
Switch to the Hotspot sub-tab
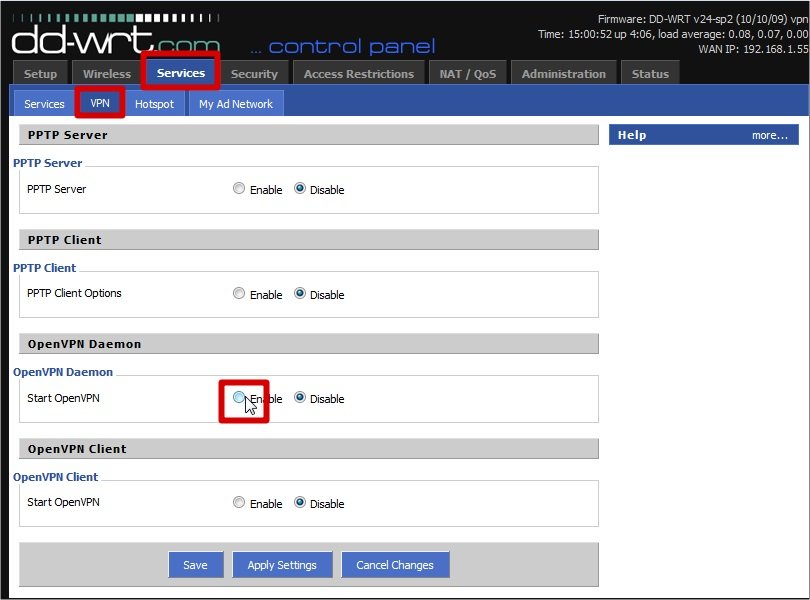click(x=154, y=104)
